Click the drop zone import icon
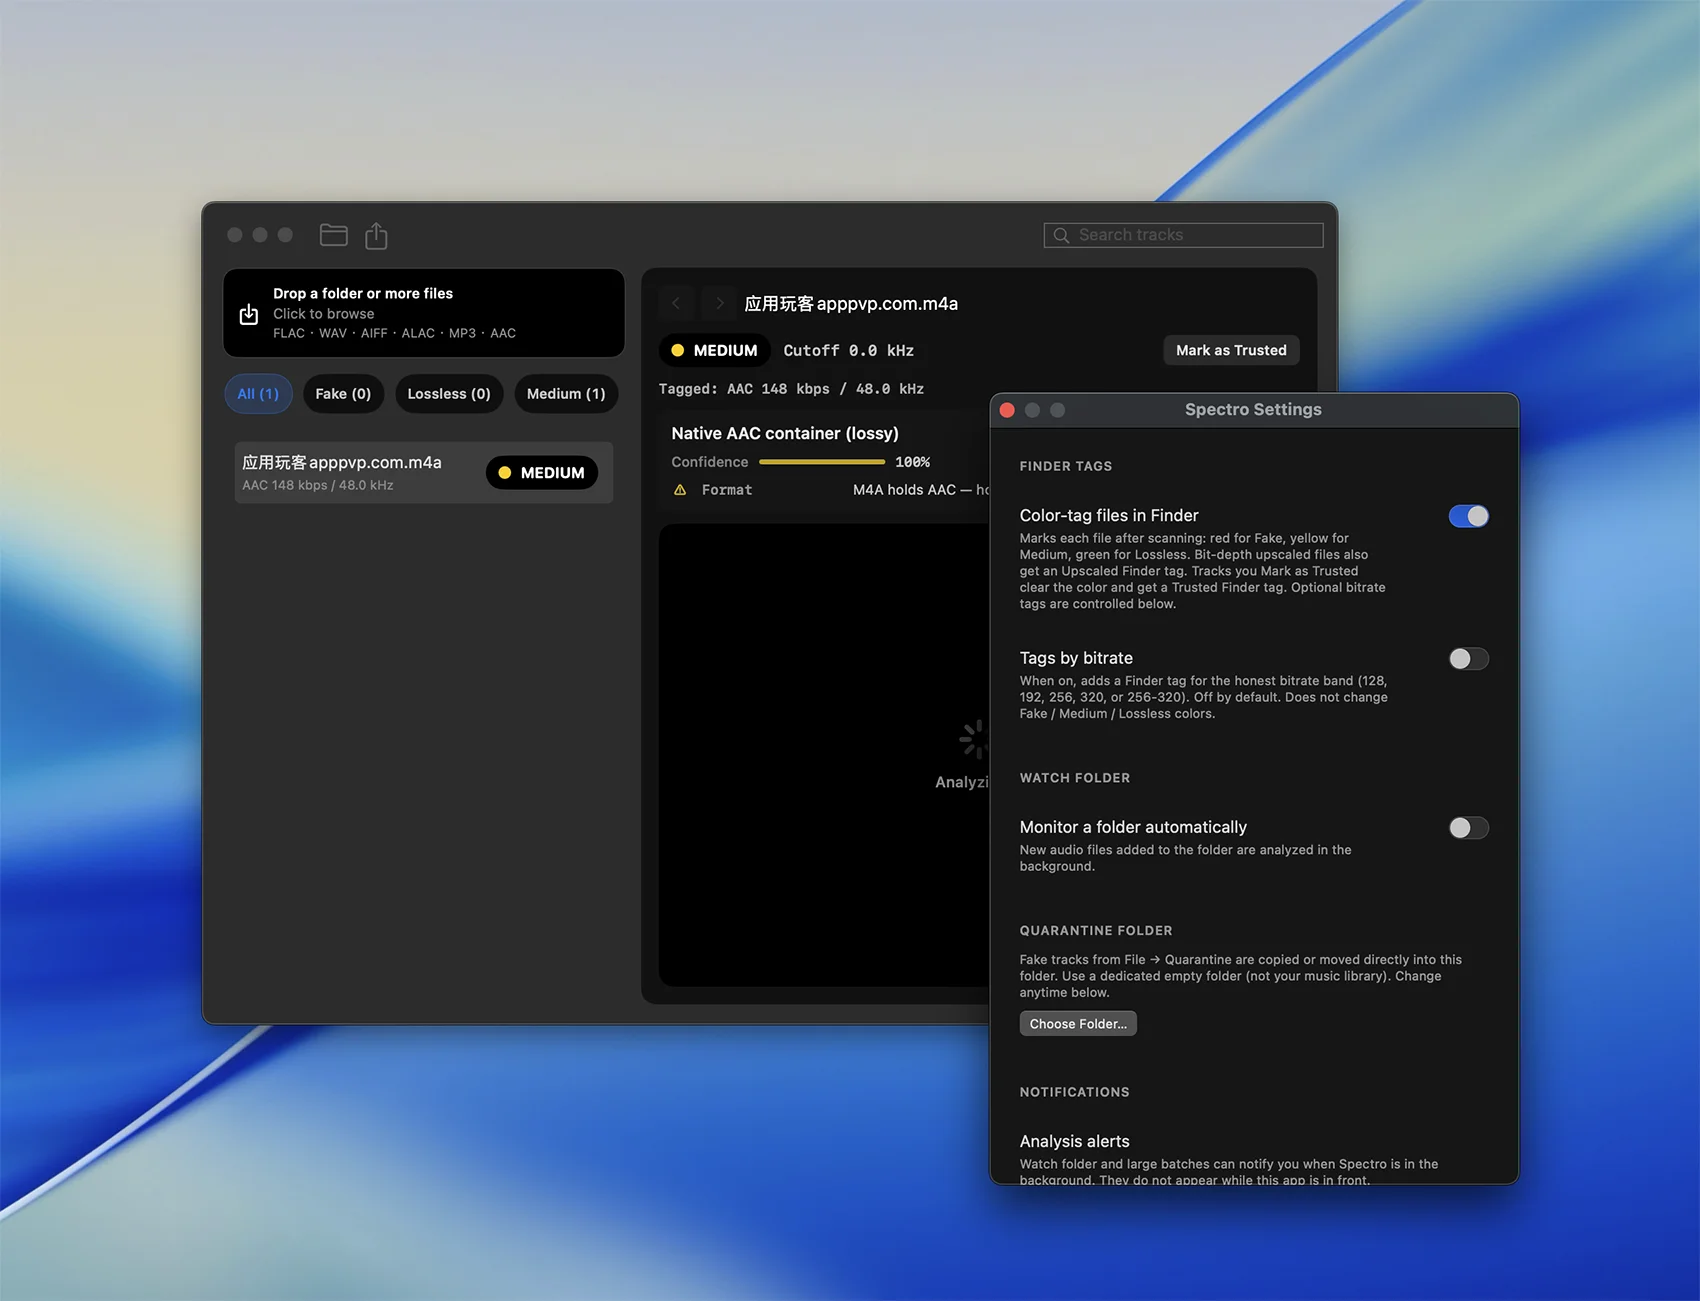 (249, 314)
